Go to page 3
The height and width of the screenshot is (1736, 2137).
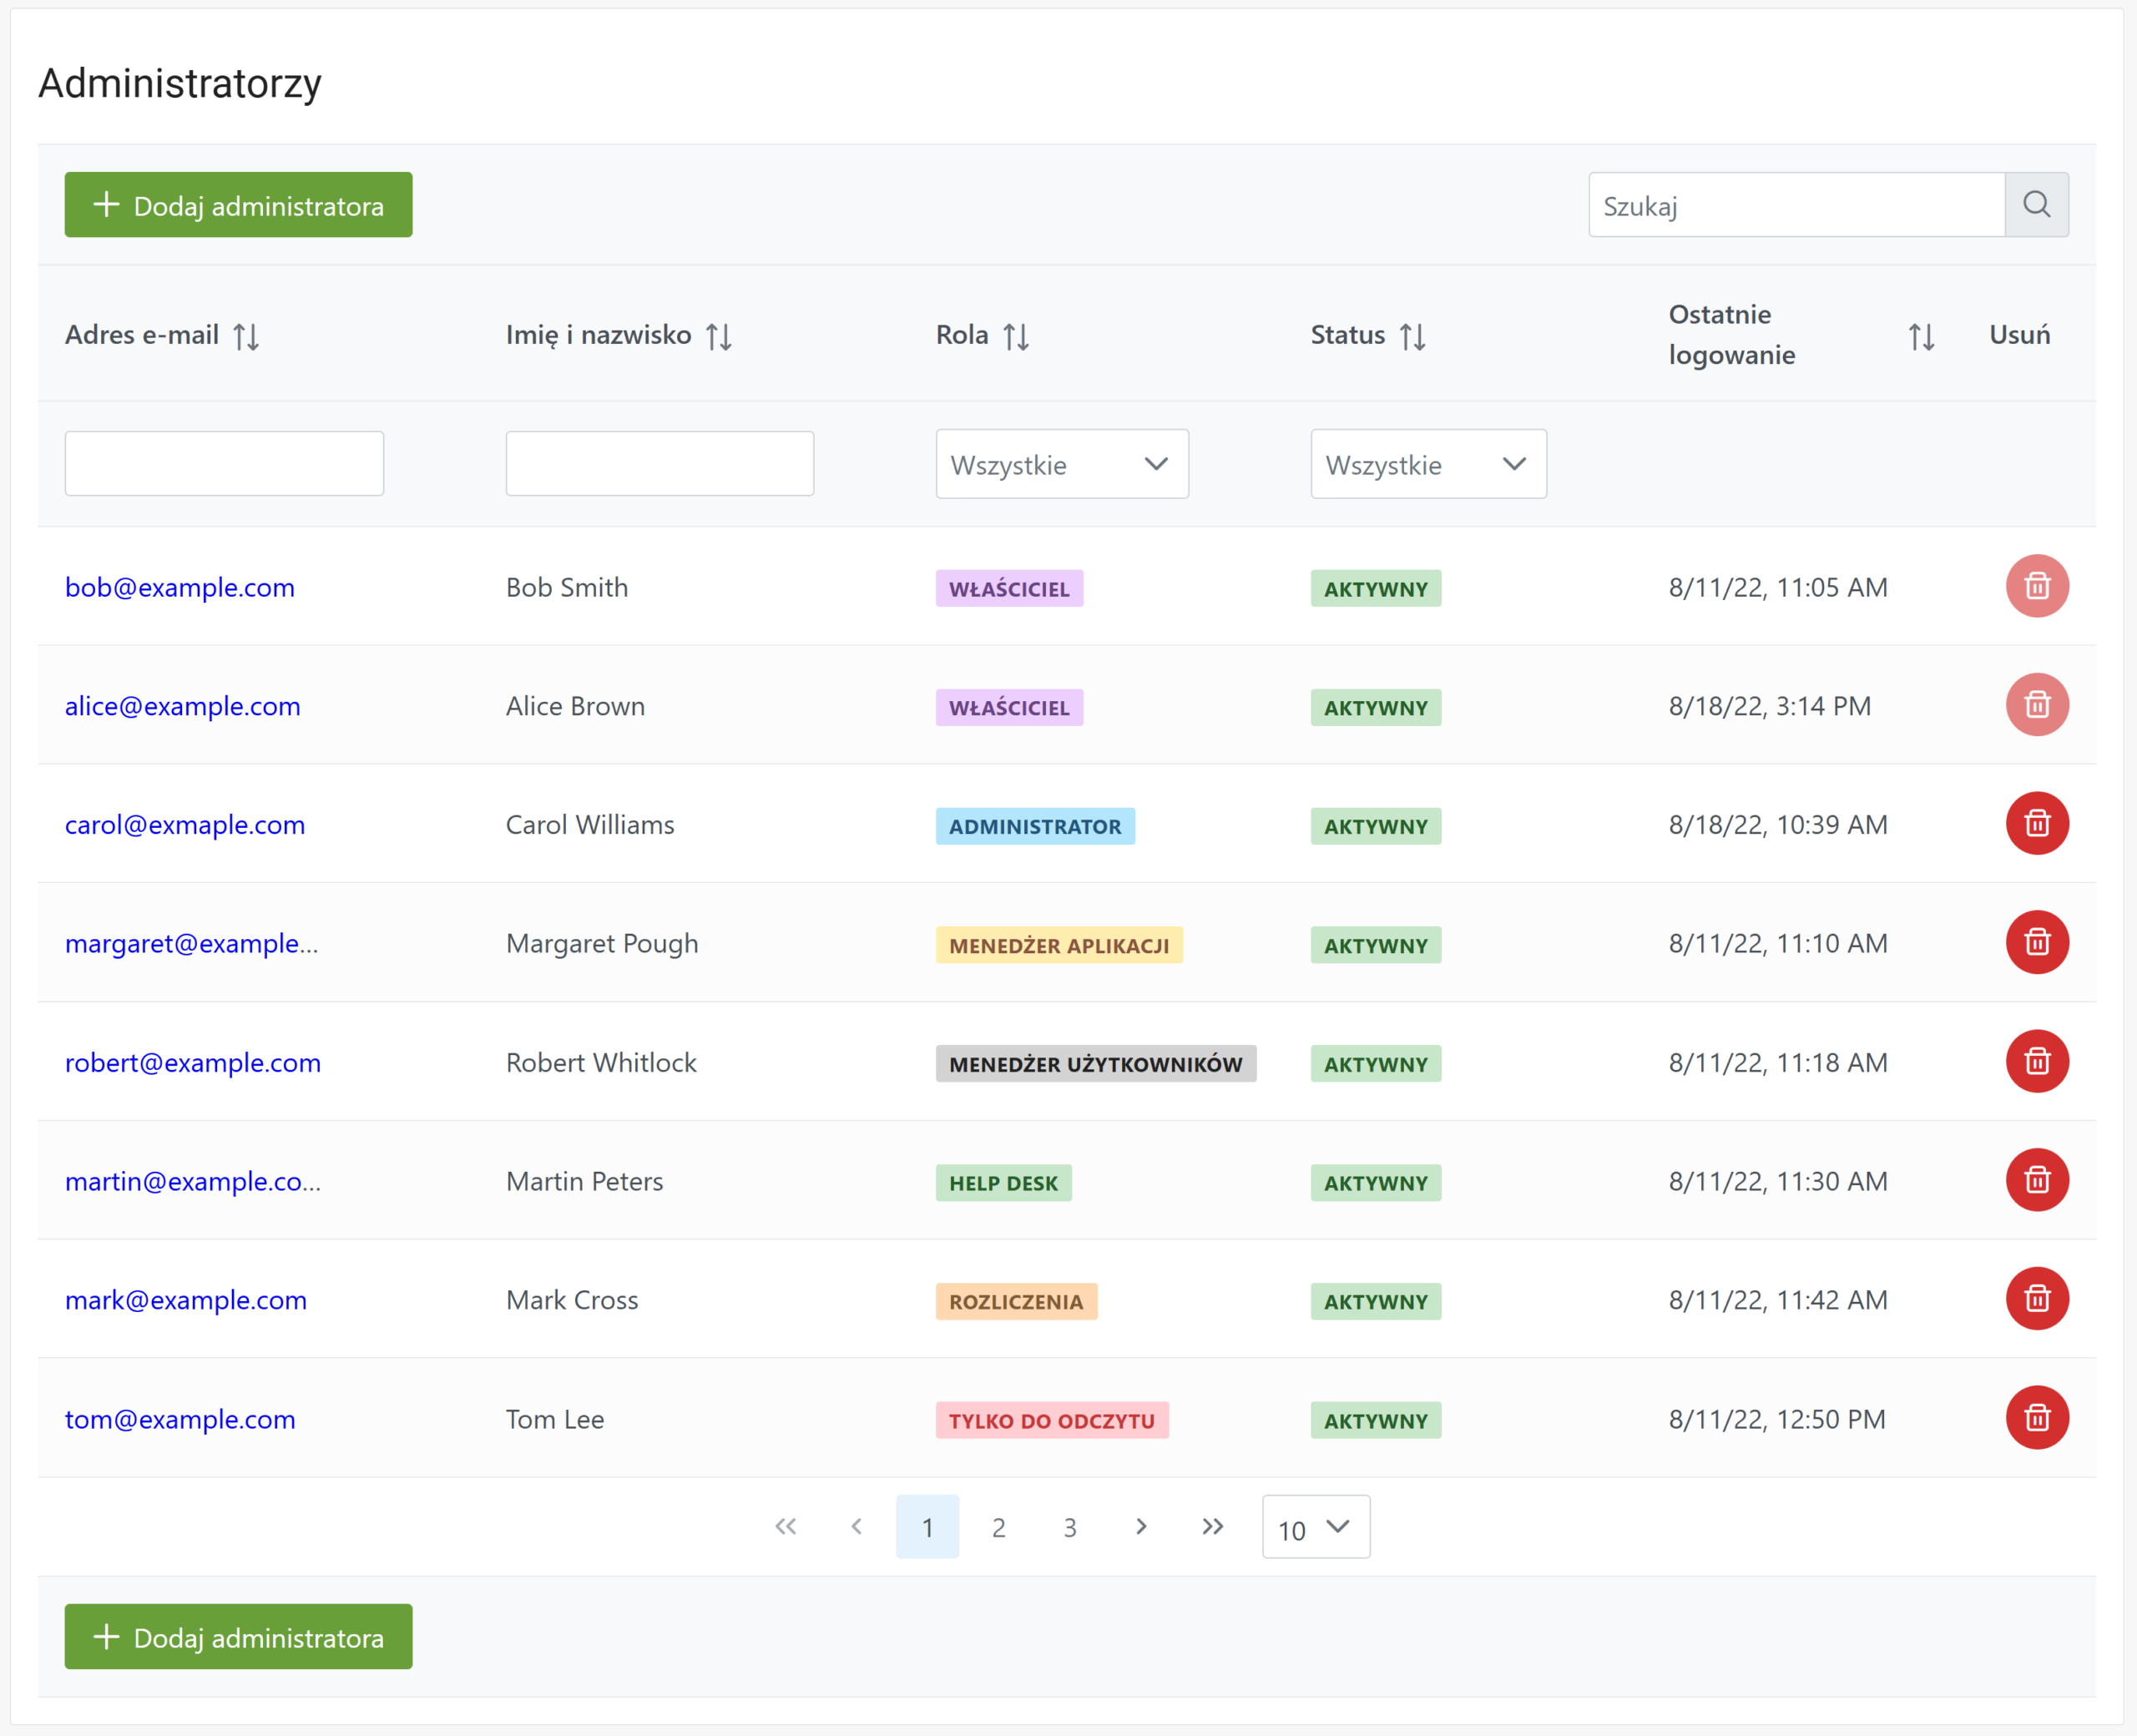[1070, 1526]
